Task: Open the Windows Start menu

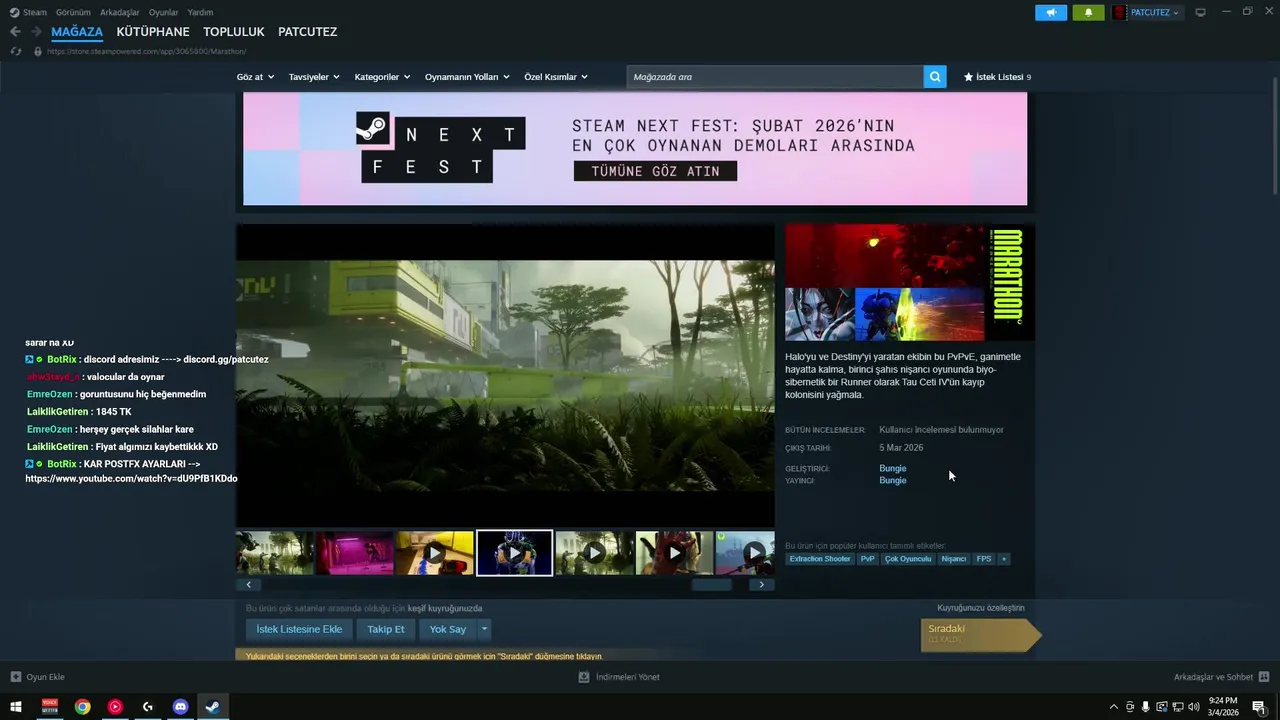Action: [x=16, y=707]
